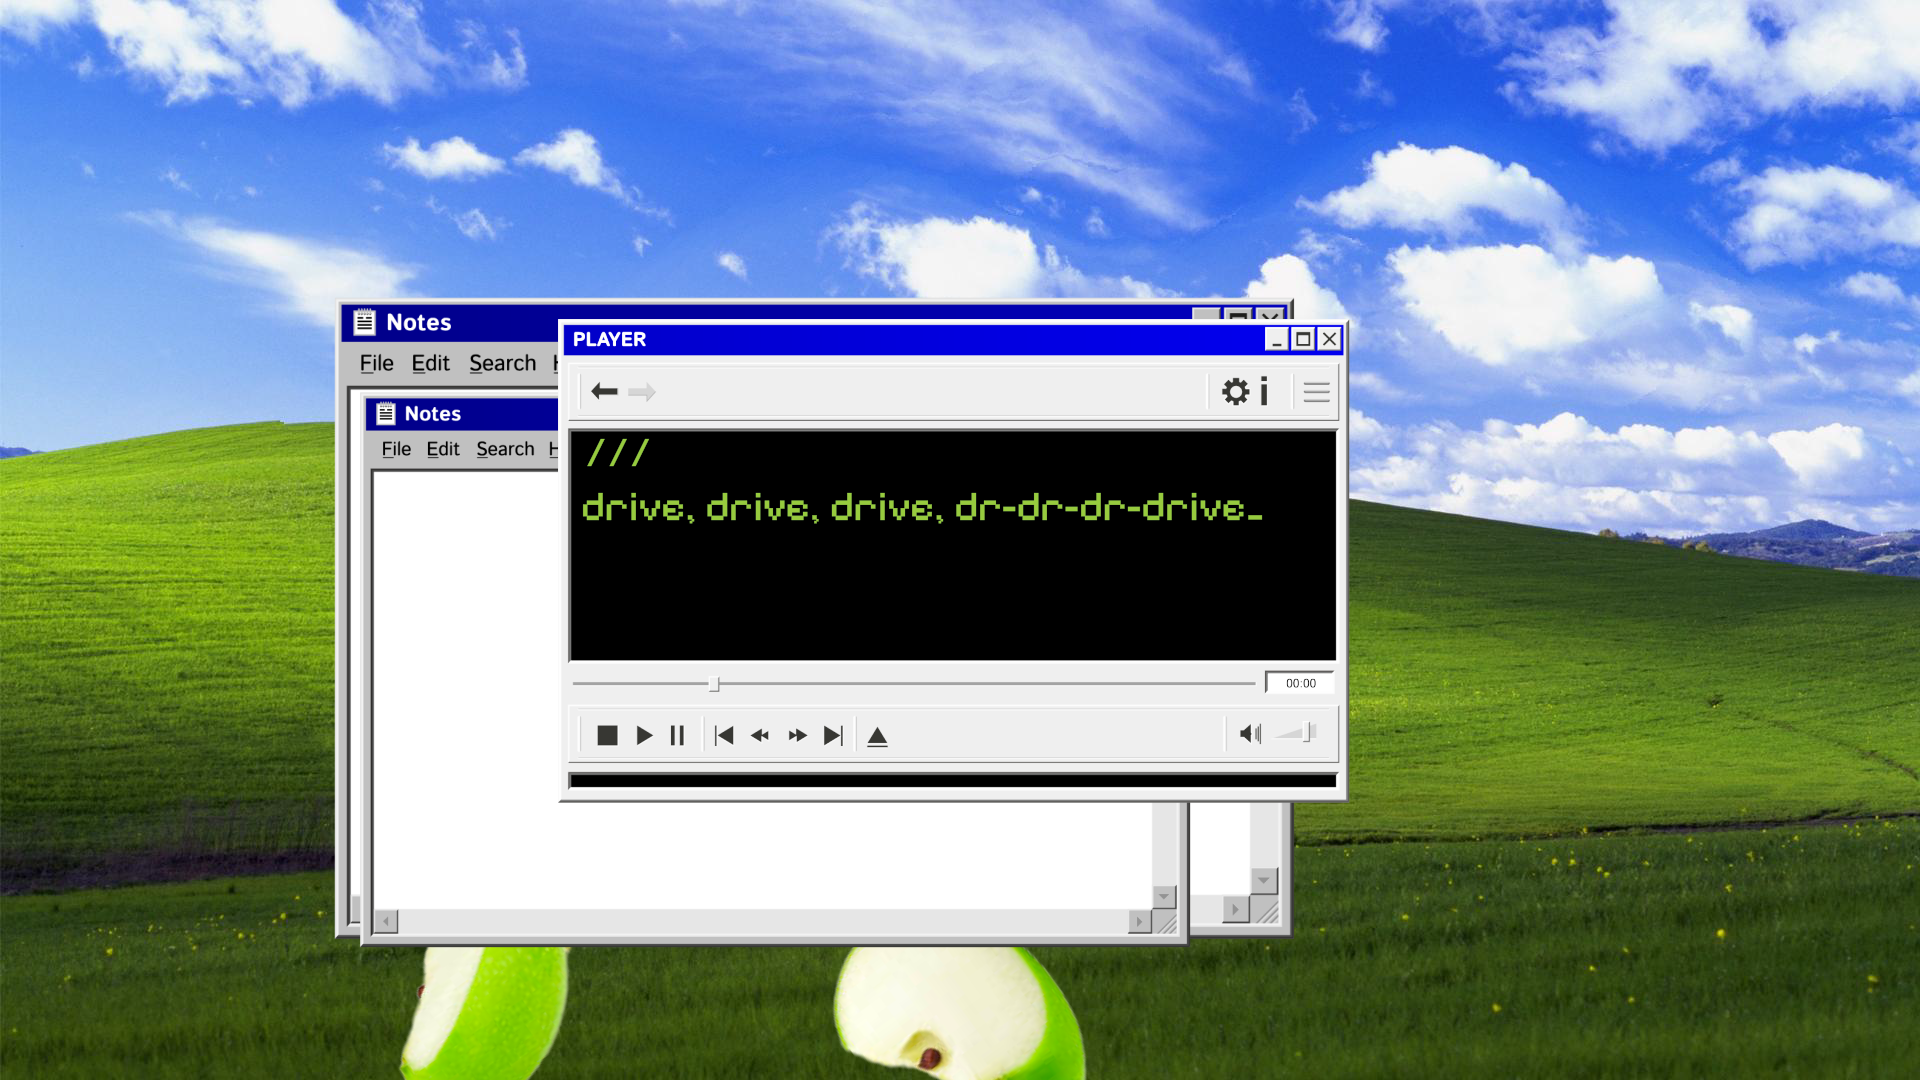Image resolution: width=1920 pixels, height=1080 pixels.
Task: Skip to next track
Action: tap(833, 736)
